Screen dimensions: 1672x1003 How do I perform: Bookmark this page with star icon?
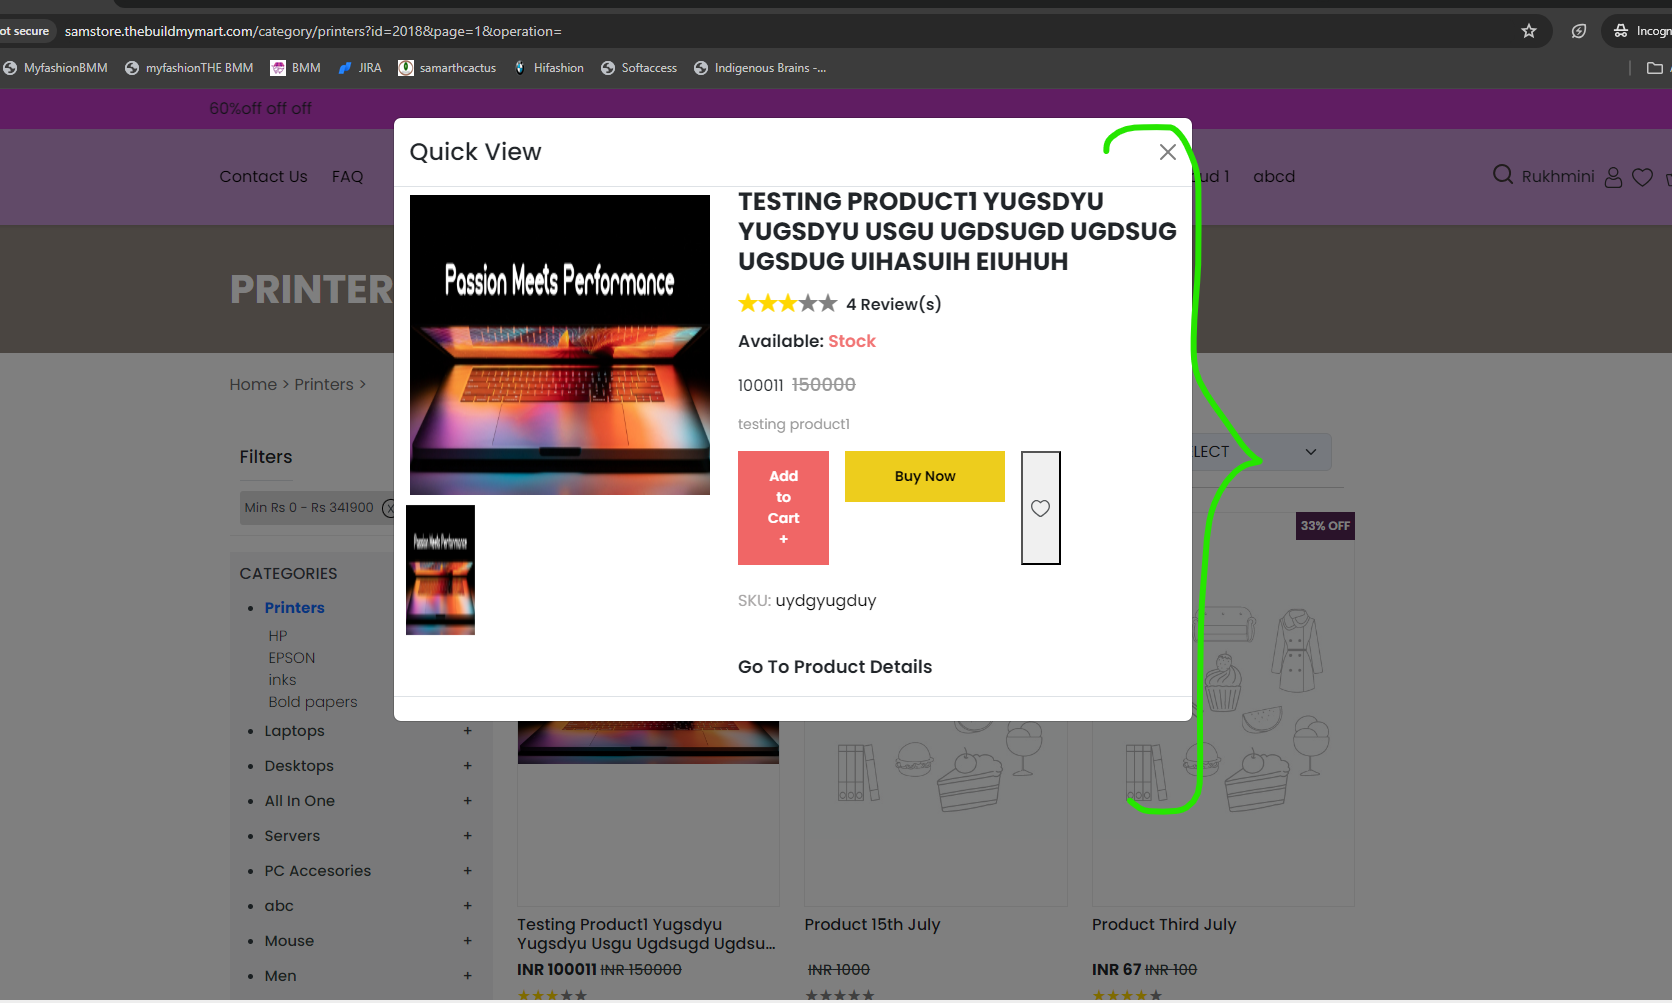(x=1529, y=31)
